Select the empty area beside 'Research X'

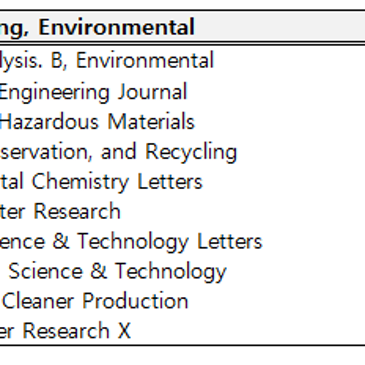(x=249, y=331)
